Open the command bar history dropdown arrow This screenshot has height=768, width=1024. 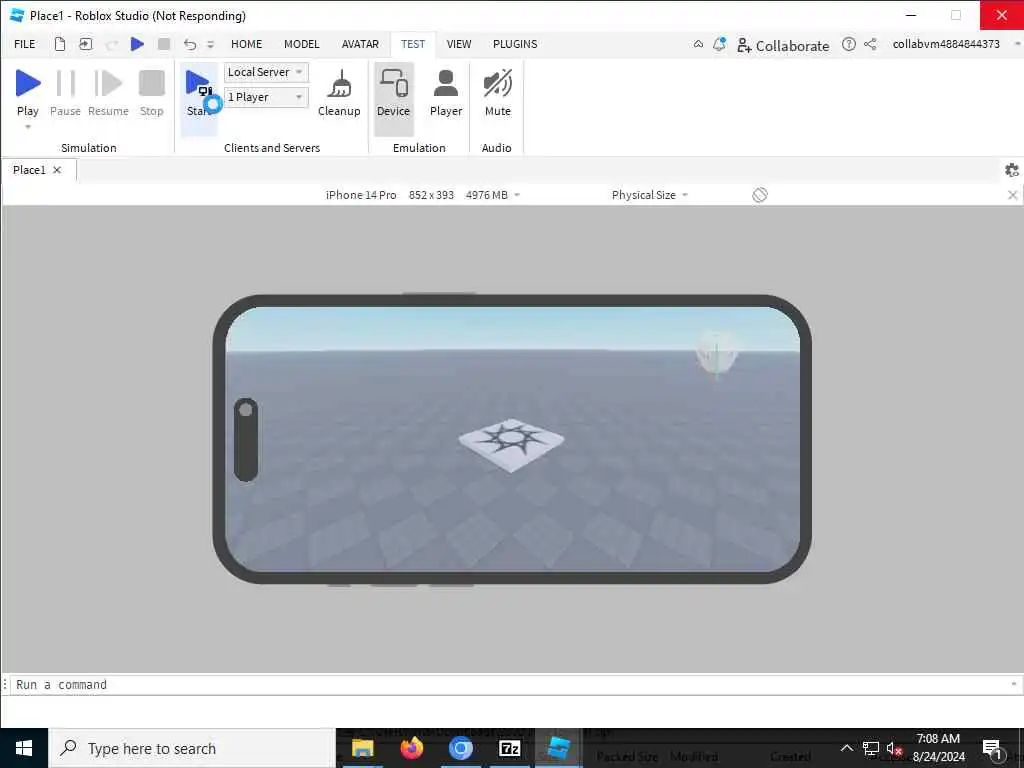click(1014, 684)
